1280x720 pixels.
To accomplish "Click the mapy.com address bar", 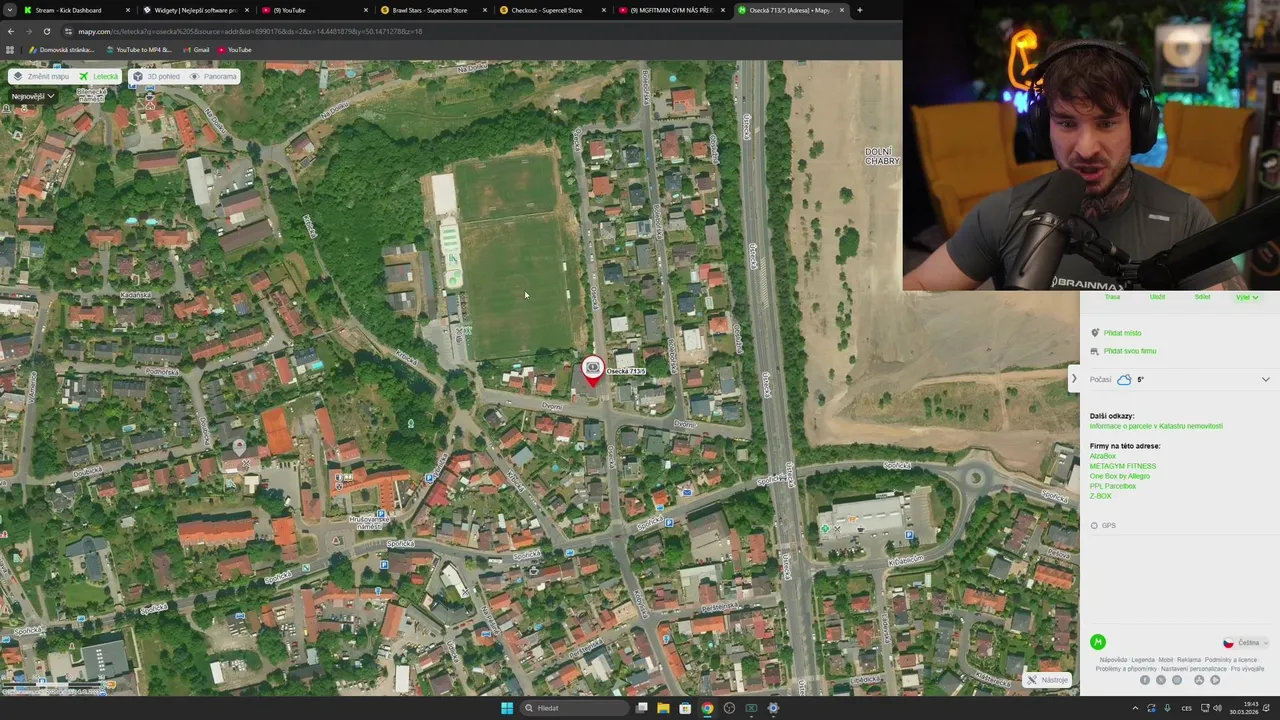I will 480,31.
